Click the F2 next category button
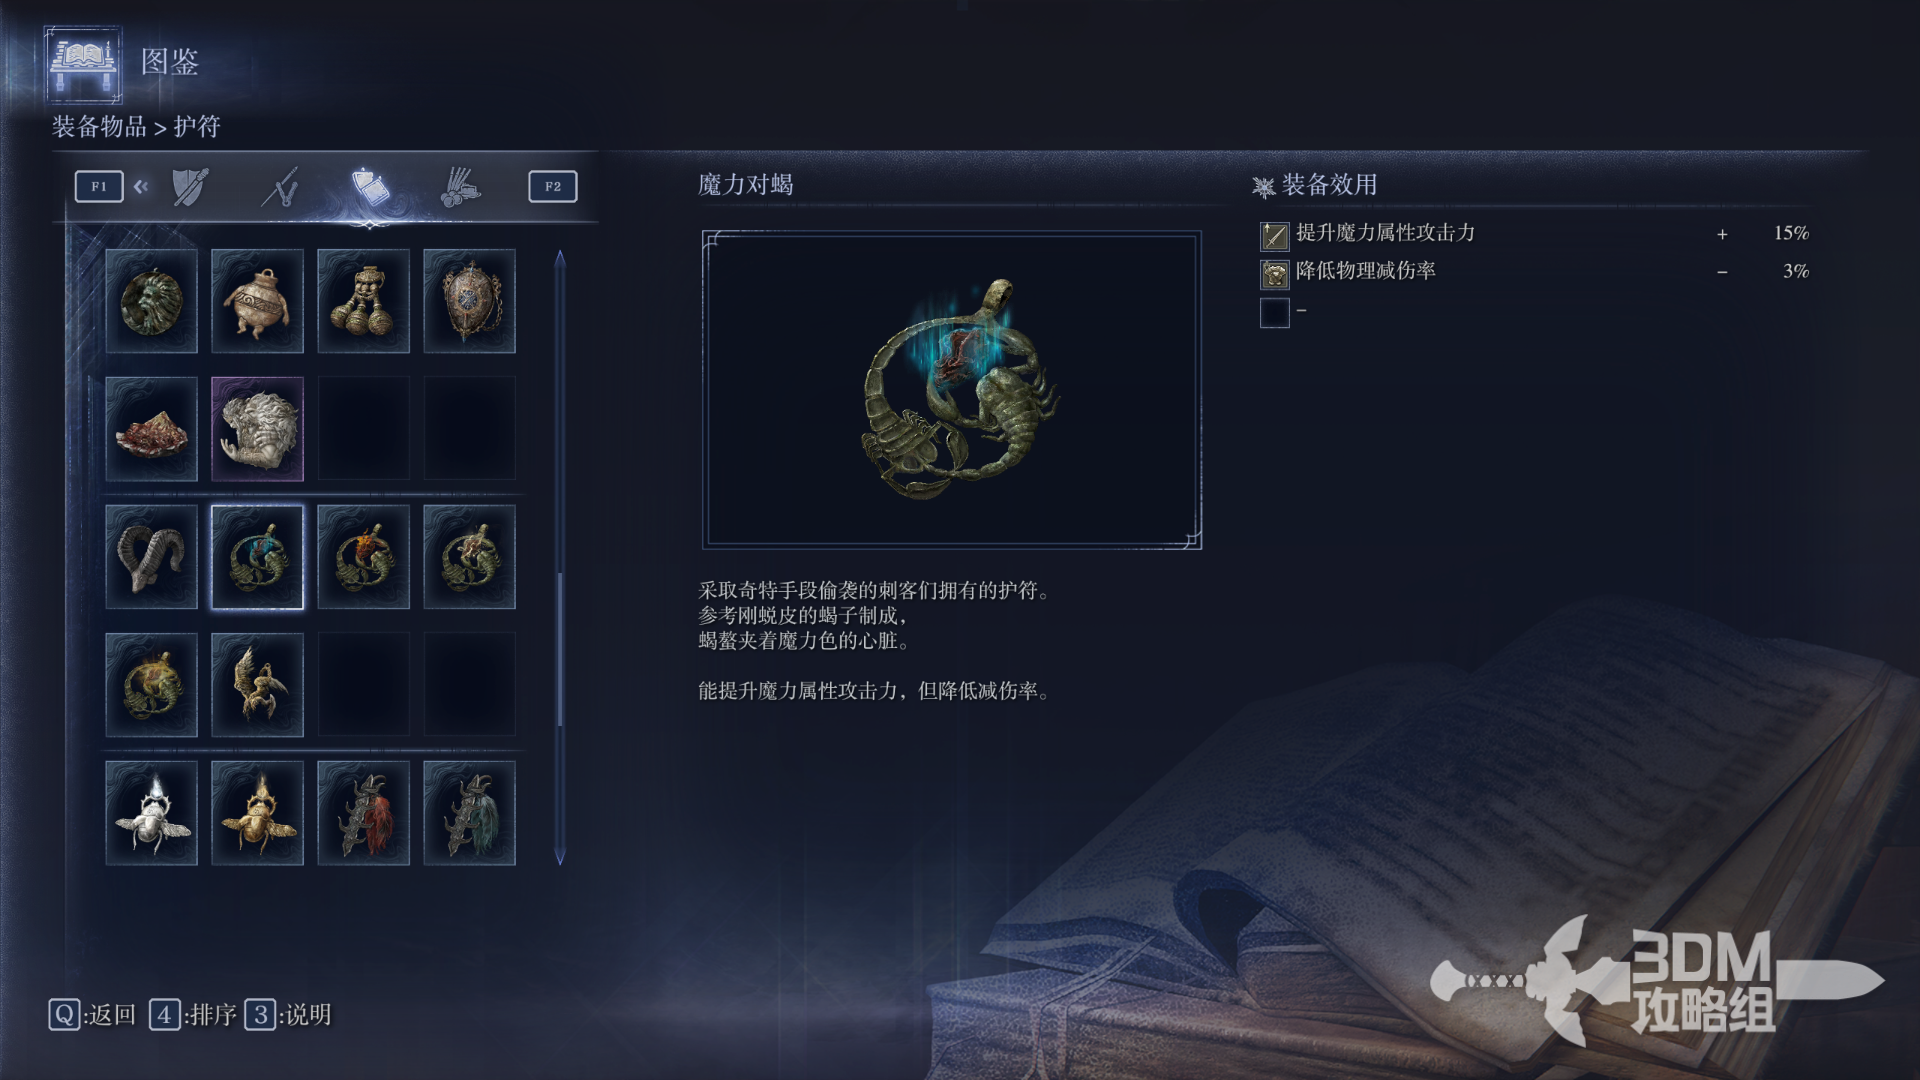The height and width of the screenshot is (1080, 1920). tap(553, 186)
